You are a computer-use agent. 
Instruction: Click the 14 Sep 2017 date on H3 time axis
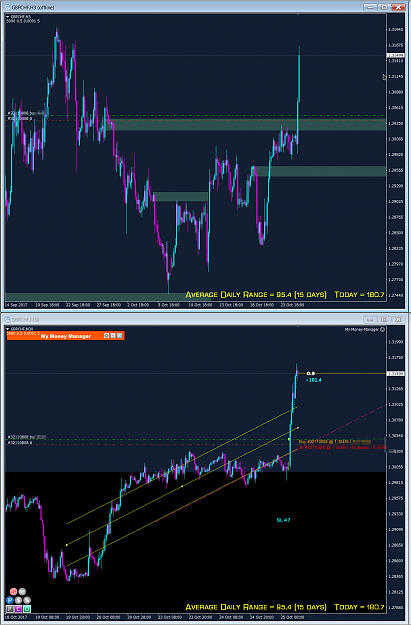(x=16, y=305)
